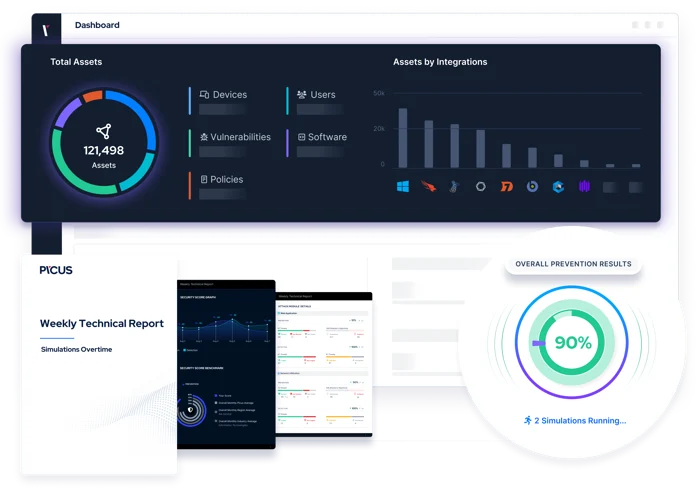Click the Vulnerabilities bug icon

click(204, 137)
